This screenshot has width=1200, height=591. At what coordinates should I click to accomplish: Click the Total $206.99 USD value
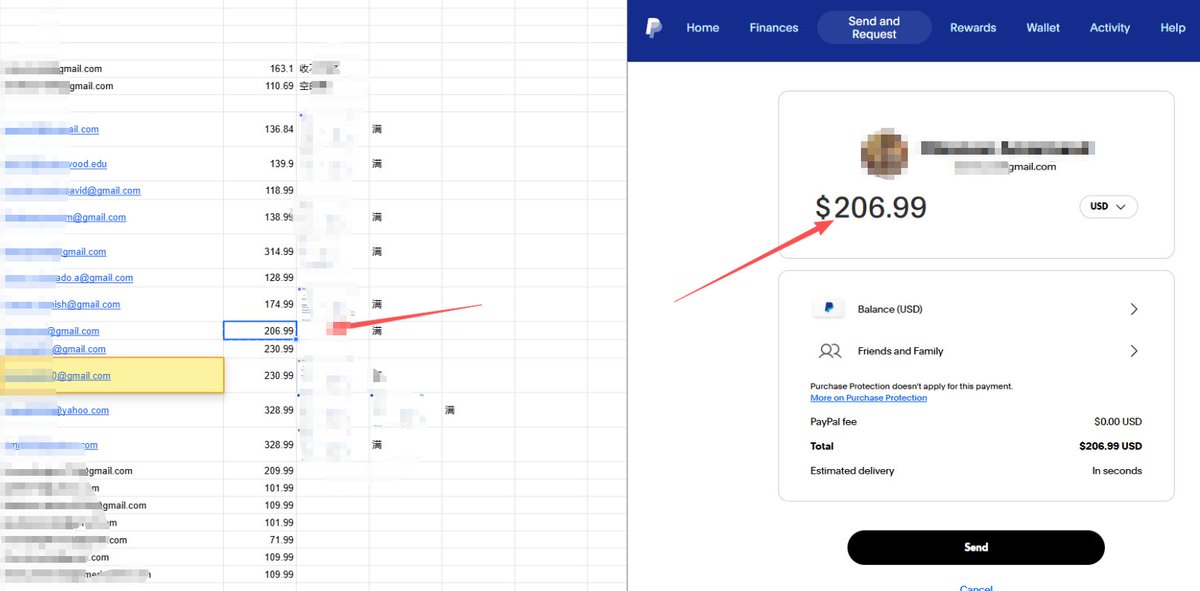(x=1110, y=446)
